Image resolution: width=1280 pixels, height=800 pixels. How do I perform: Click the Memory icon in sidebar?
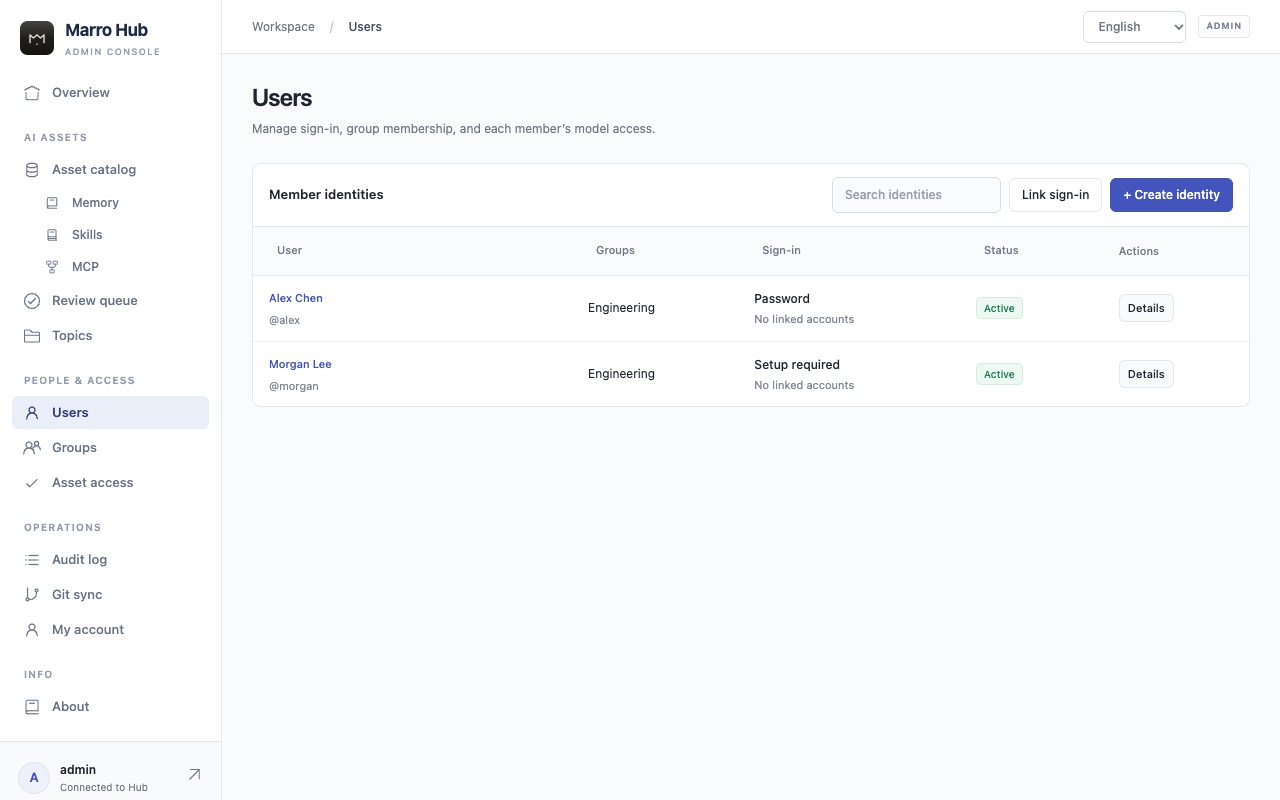coord(52,203)
